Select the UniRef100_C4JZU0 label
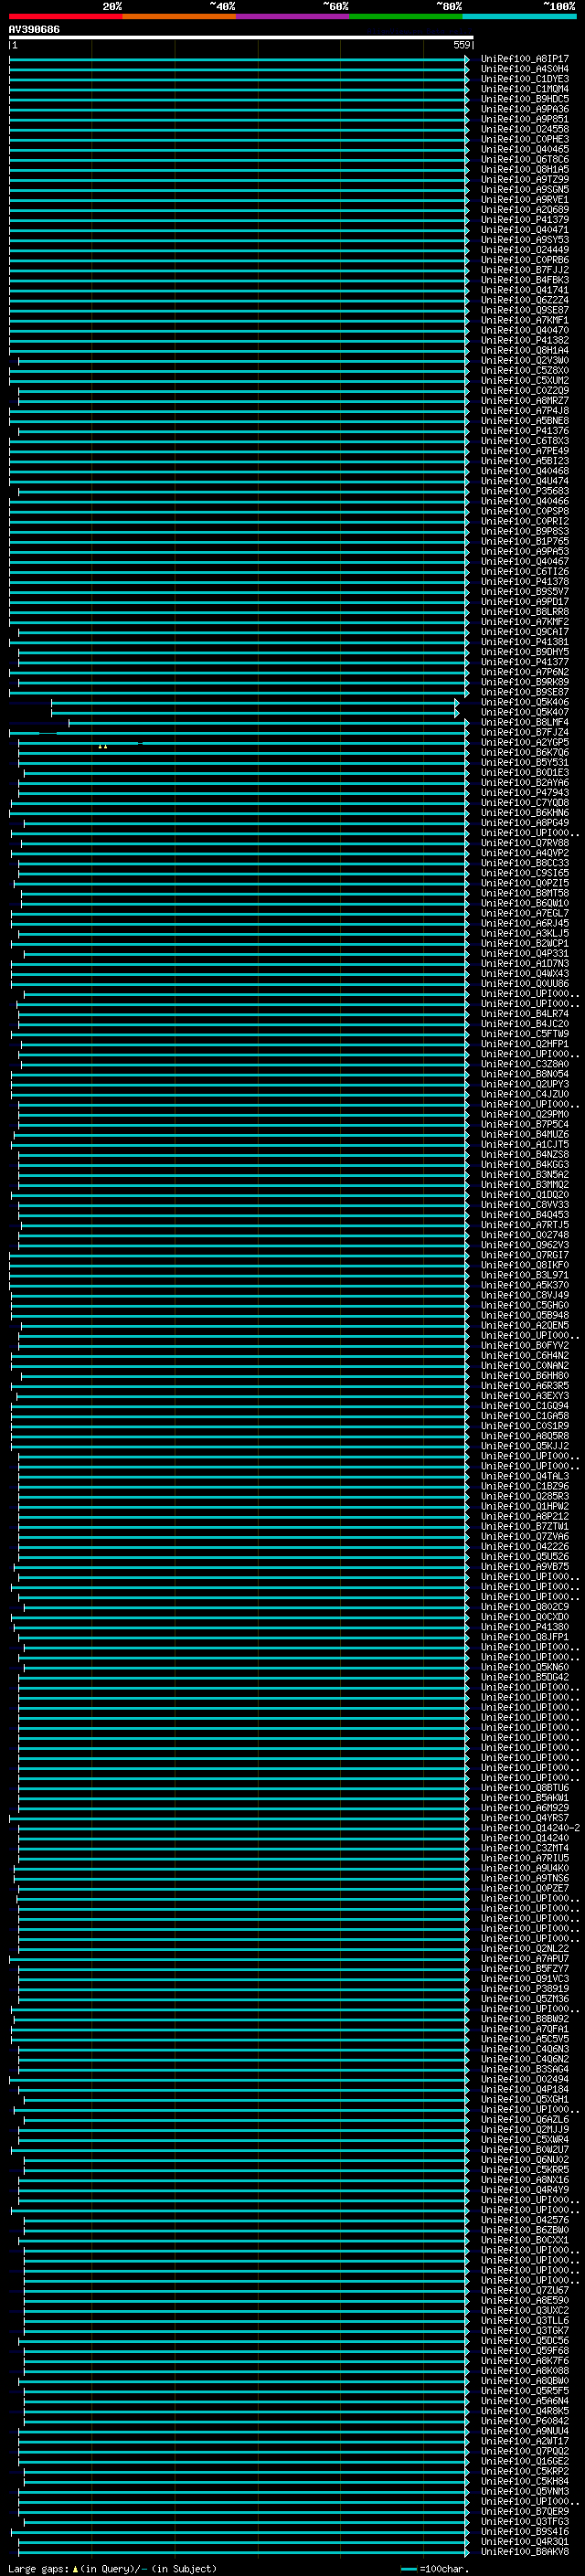Viewport: 585px width, 2576px height. tap(524, 1094)
